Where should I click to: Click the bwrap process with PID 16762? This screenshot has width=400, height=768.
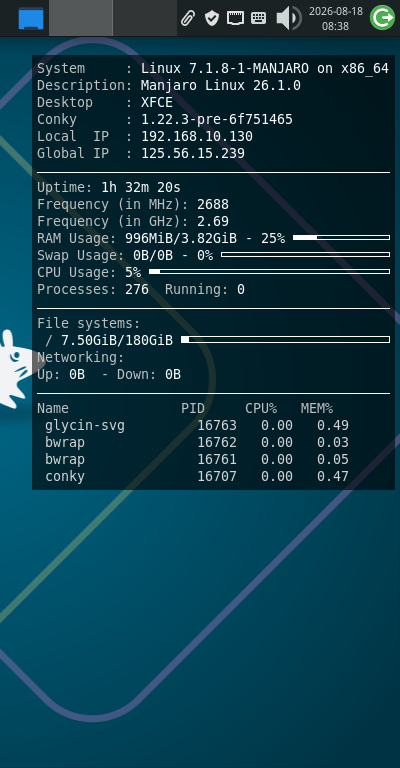(x=65, y=442)
